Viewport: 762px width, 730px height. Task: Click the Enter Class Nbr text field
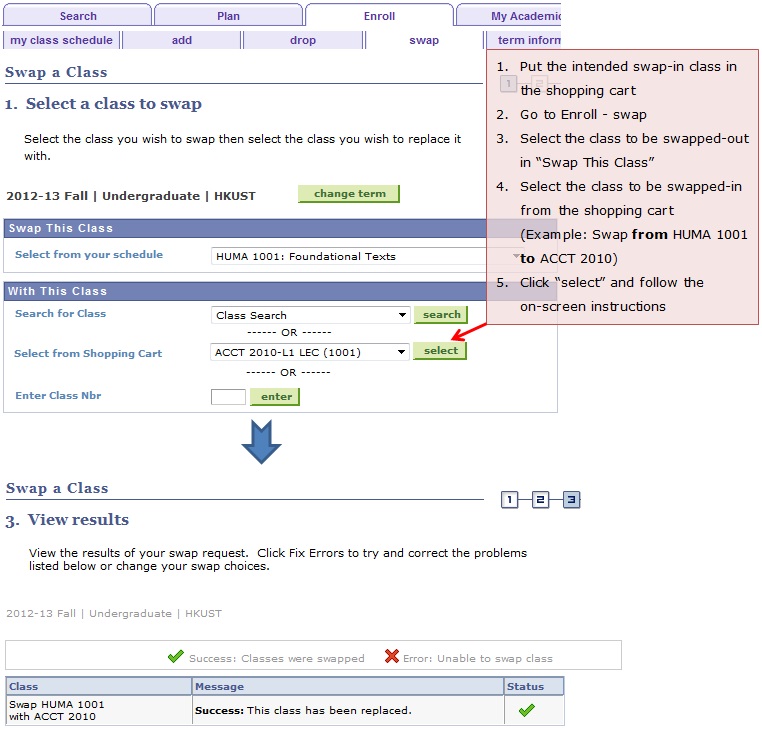[x=228, y=397]
